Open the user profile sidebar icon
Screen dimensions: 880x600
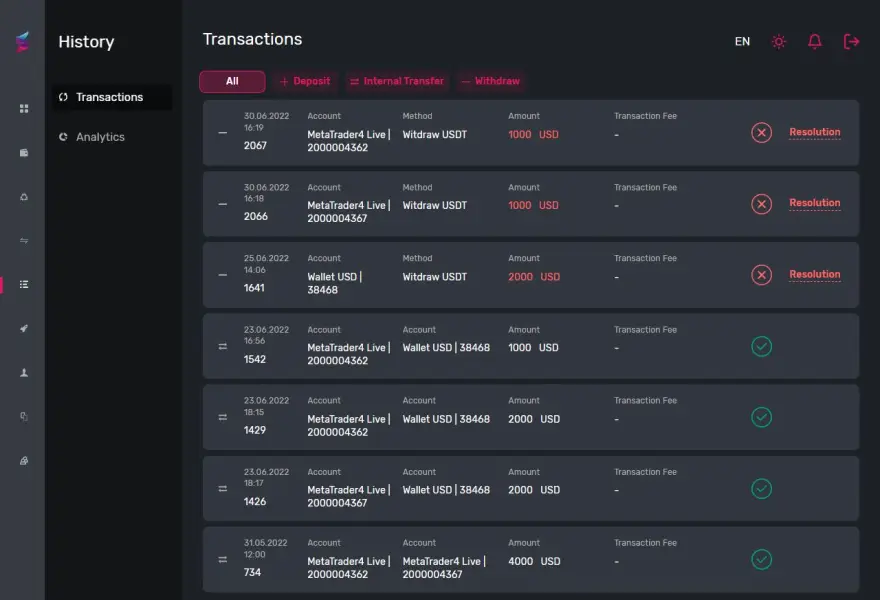(x=24, y=372)
